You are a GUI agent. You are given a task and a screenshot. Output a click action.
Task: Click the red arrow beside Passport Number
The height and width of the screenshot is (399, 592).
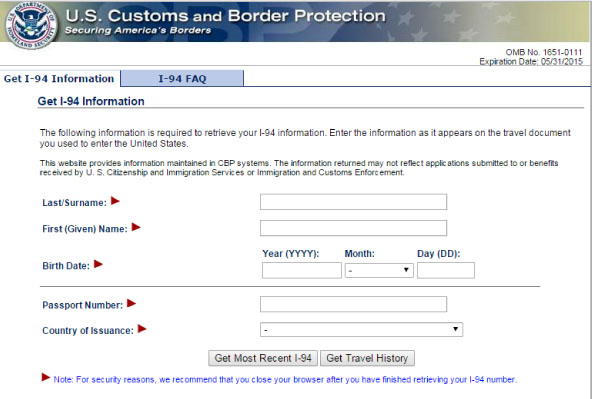[131, 303]
